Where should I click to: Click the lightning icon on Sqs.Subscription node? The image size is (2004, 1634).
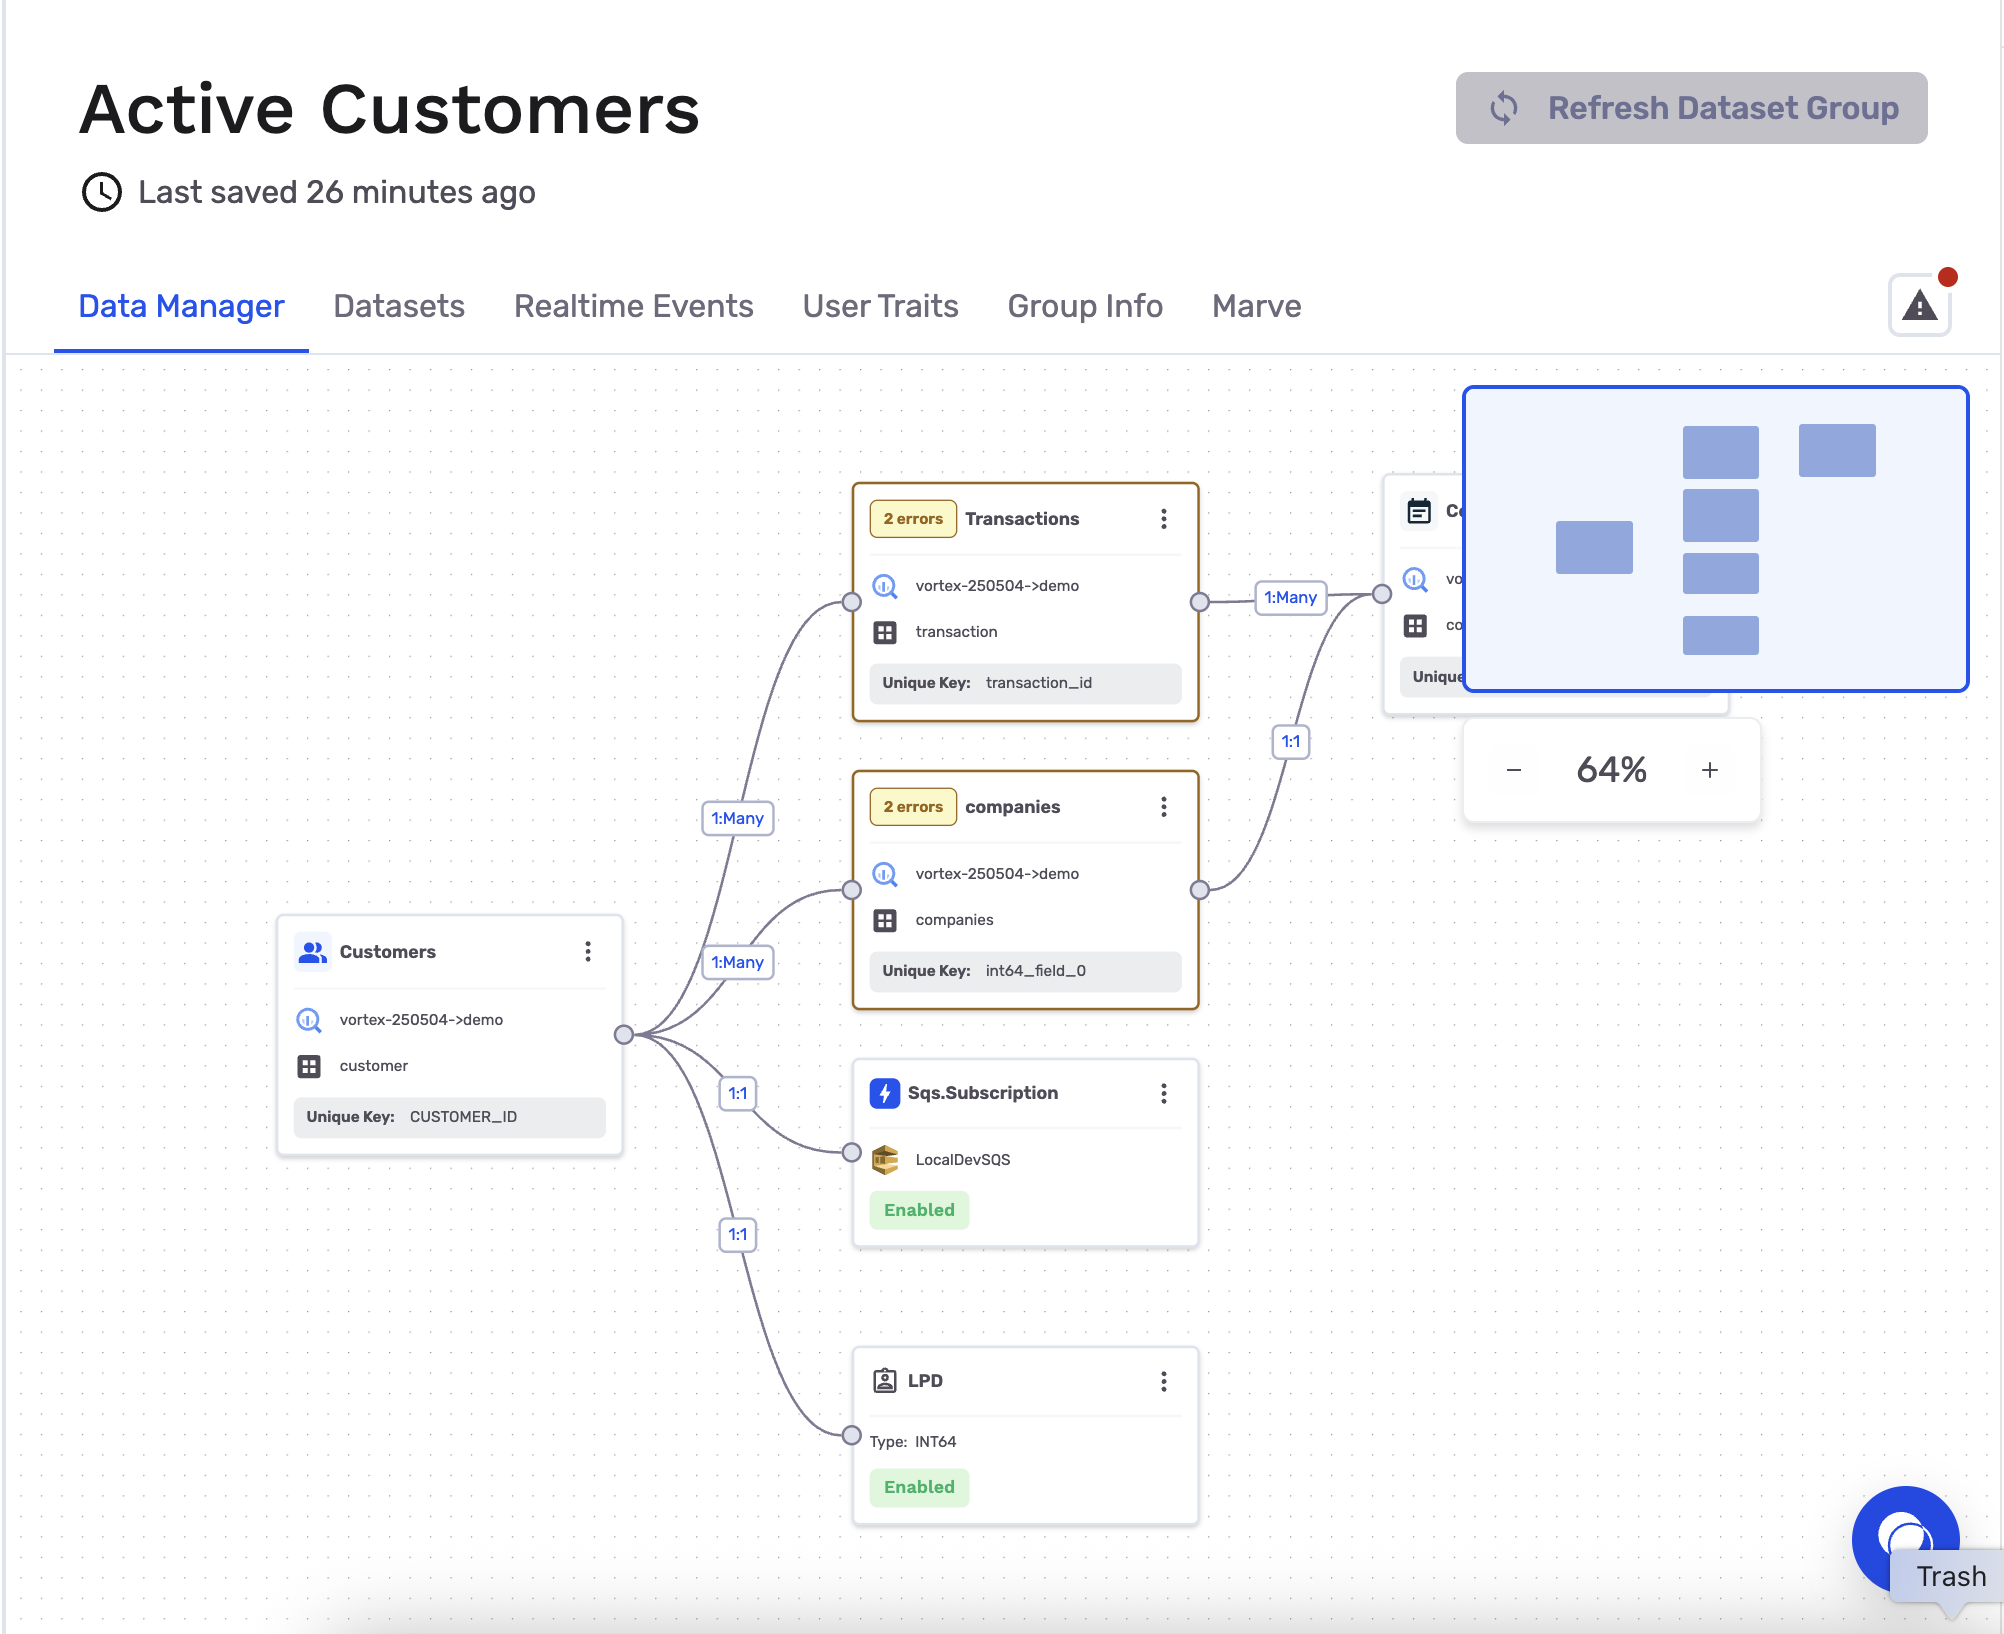[886, 1093]
